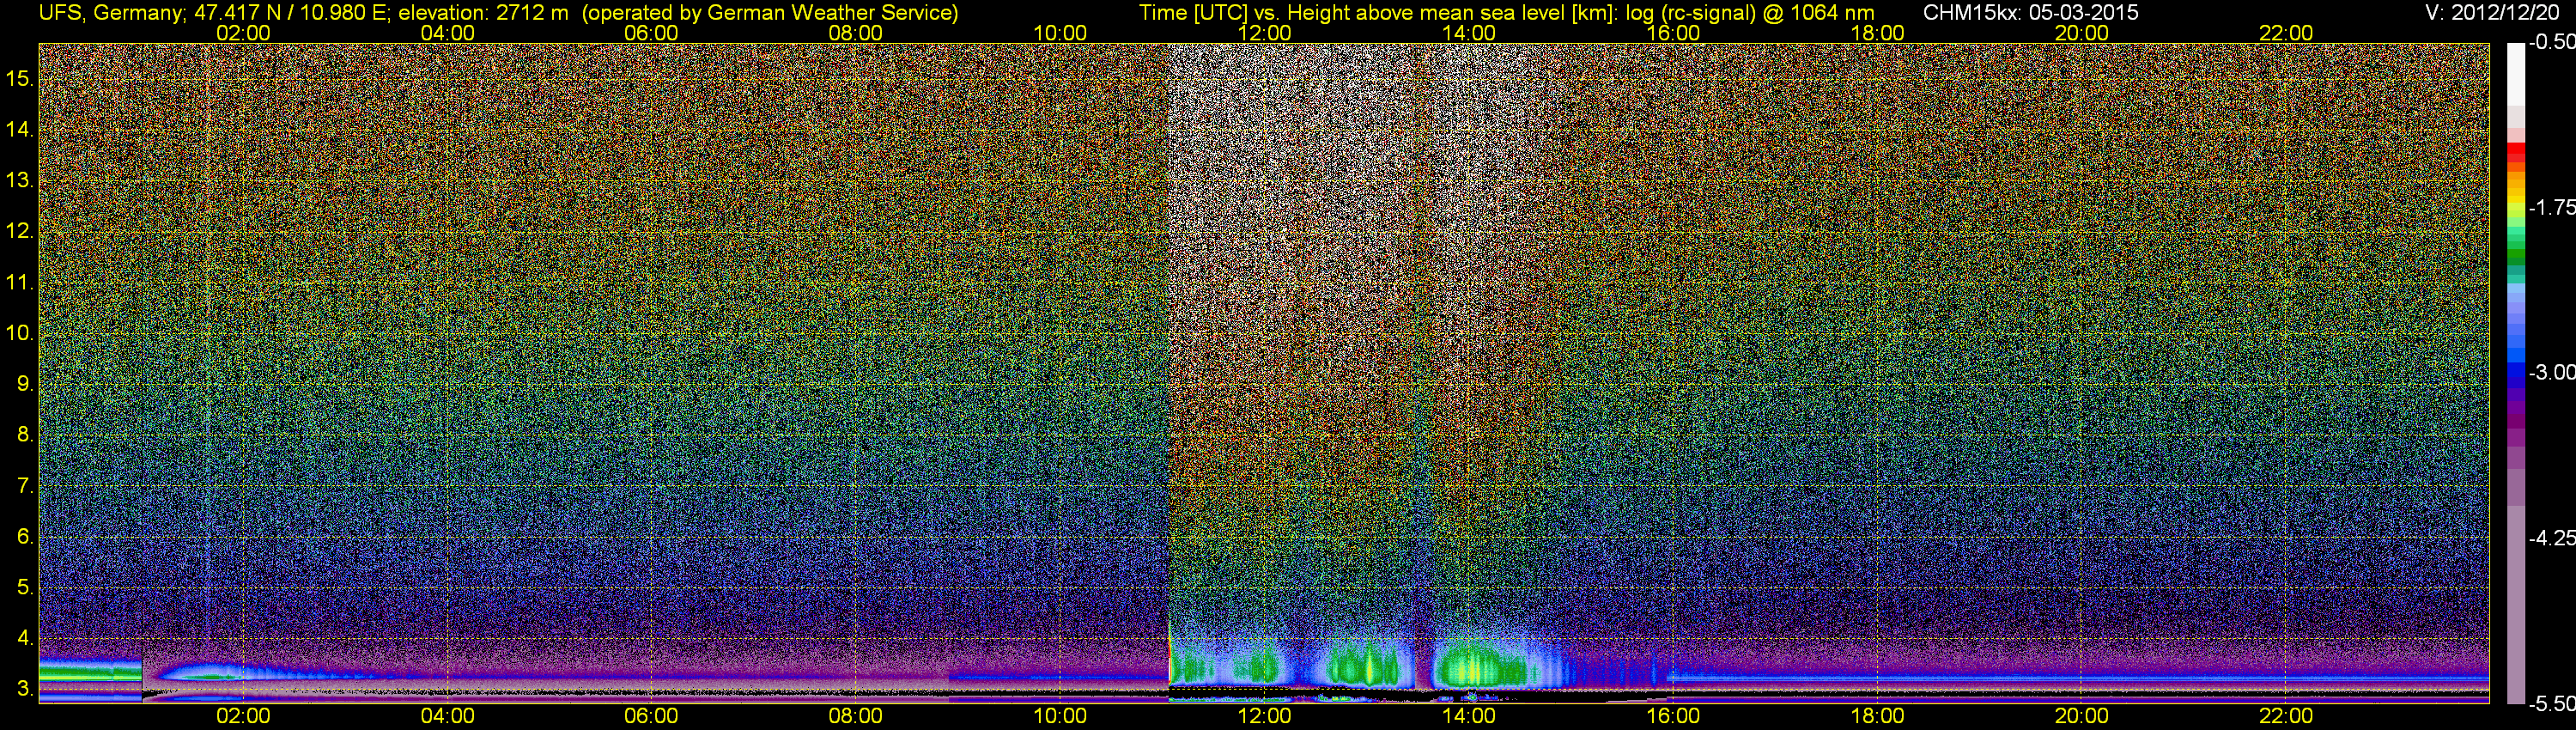The image size is (2576, 730).
Task: Click the 08:00 label on the upper time axis
Action: coord(856,33)
